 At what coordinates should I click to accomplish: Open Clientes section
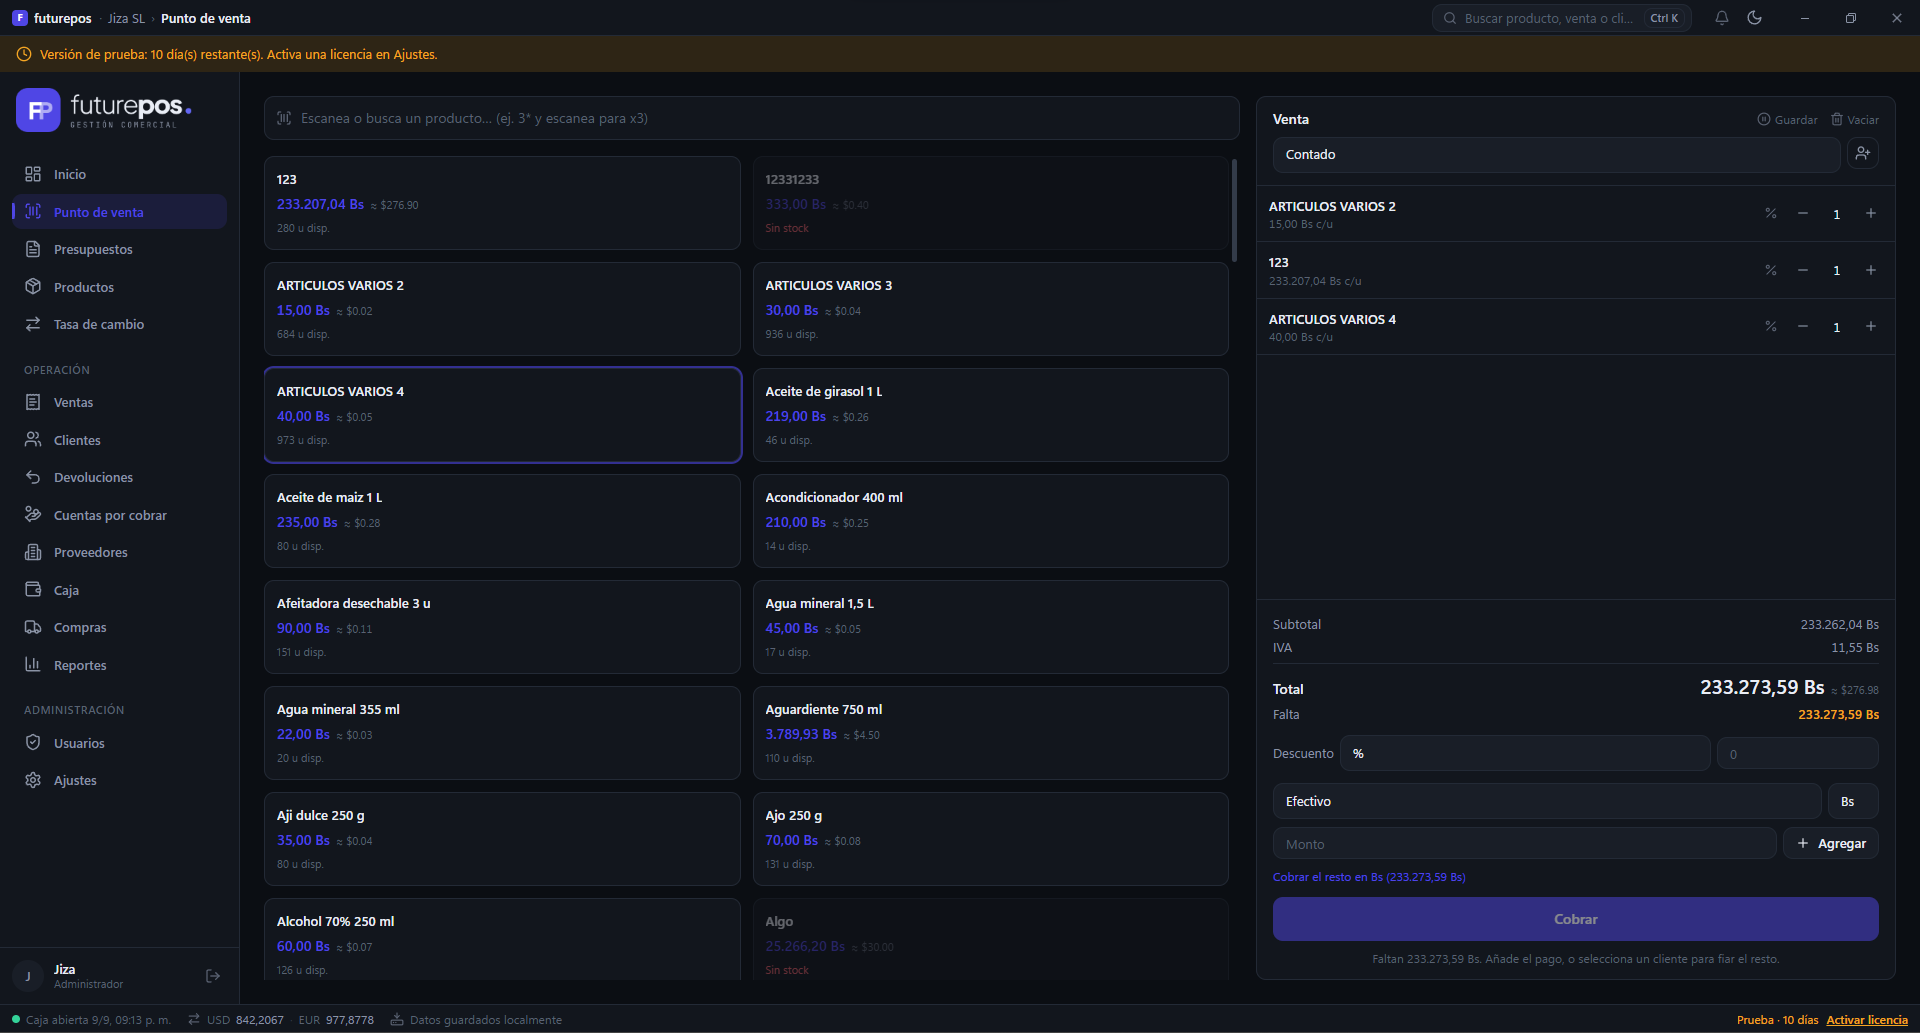[119, 440]
